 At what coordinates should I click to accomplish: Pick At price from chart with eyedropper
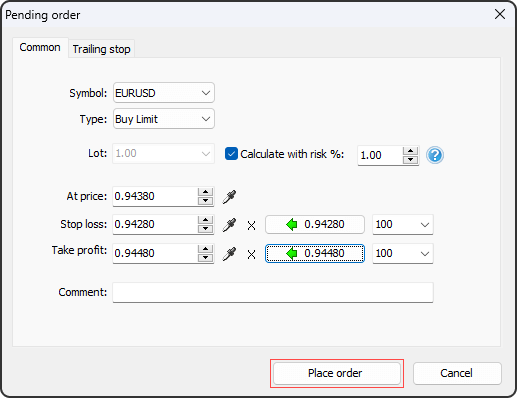pos(229,197)
